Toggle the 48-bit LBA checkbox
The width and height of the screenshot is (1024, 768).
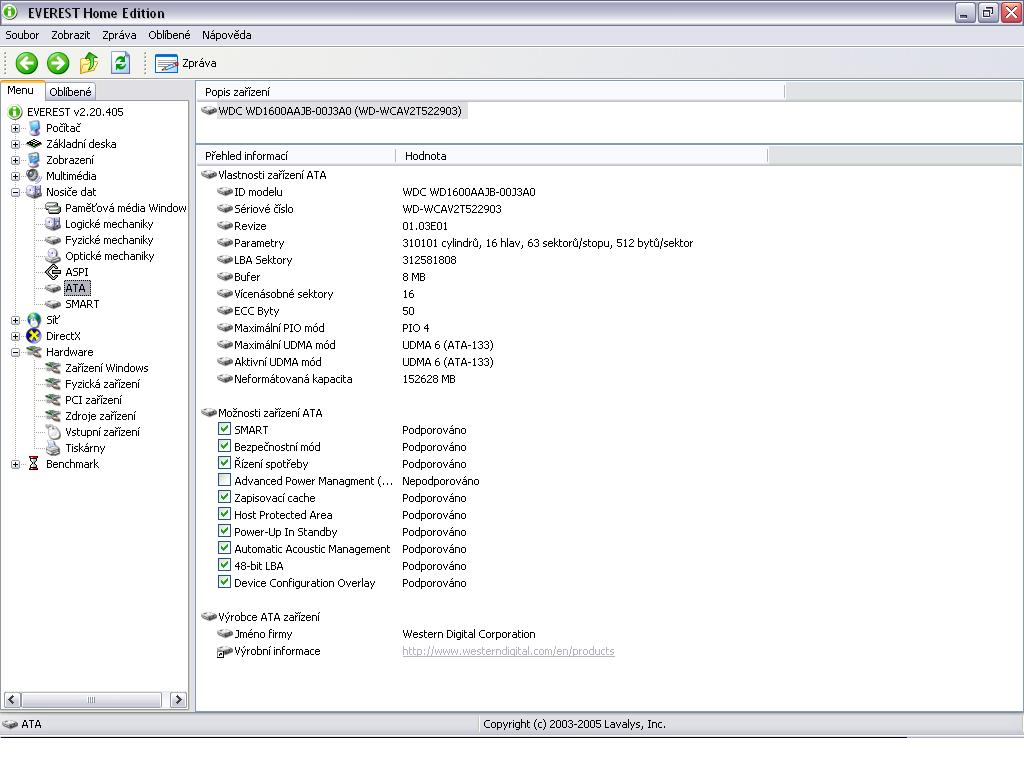[x=225, y=566]
